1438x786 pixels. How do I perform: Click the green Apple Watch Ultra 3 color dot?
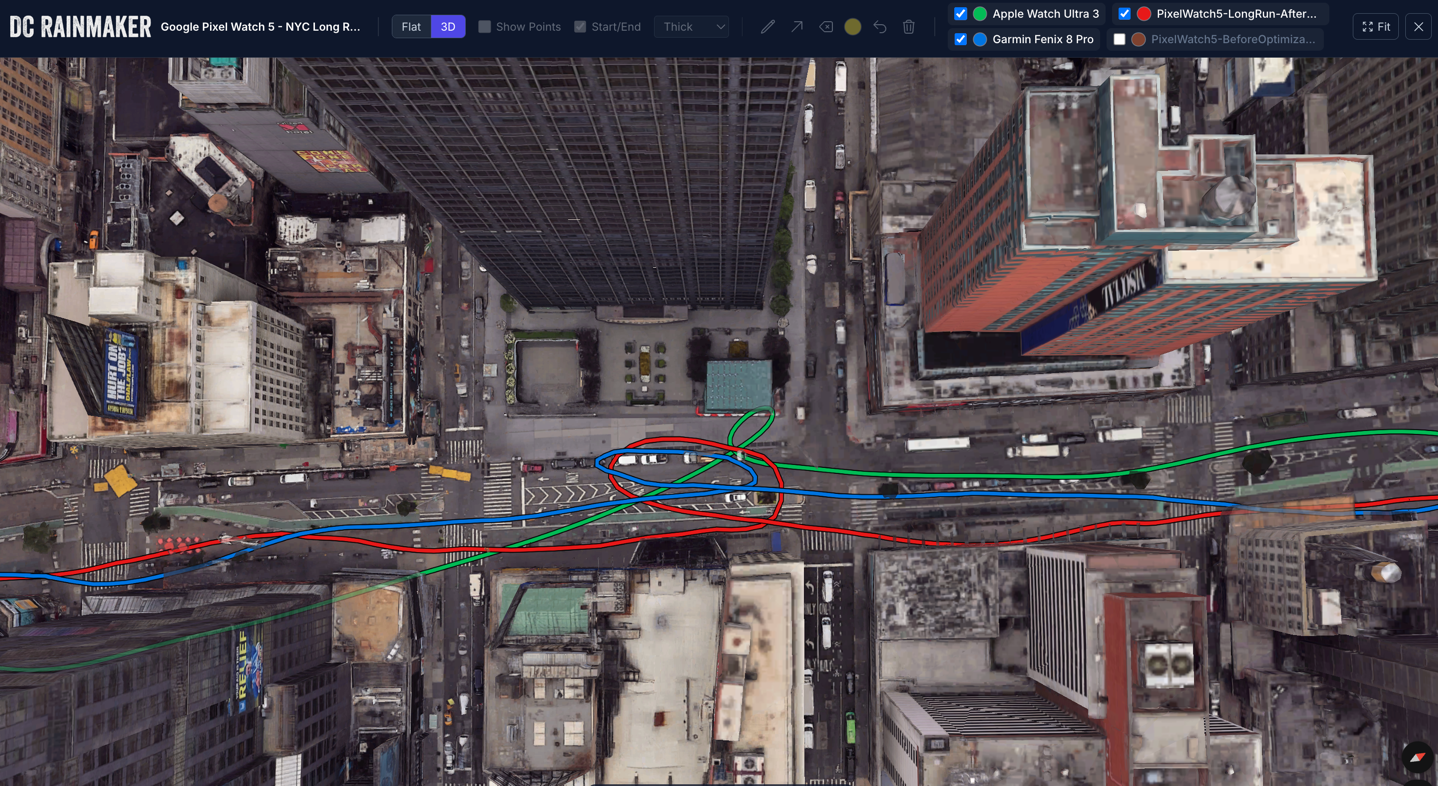click(x=980, y=14)
